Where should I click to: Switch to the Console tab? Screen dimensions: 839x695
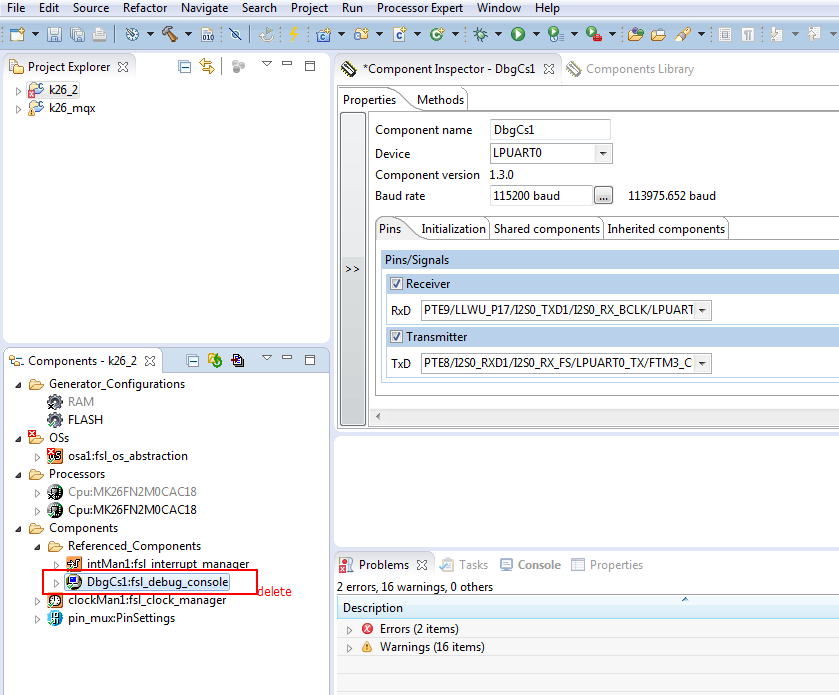[x=530, y=565]
